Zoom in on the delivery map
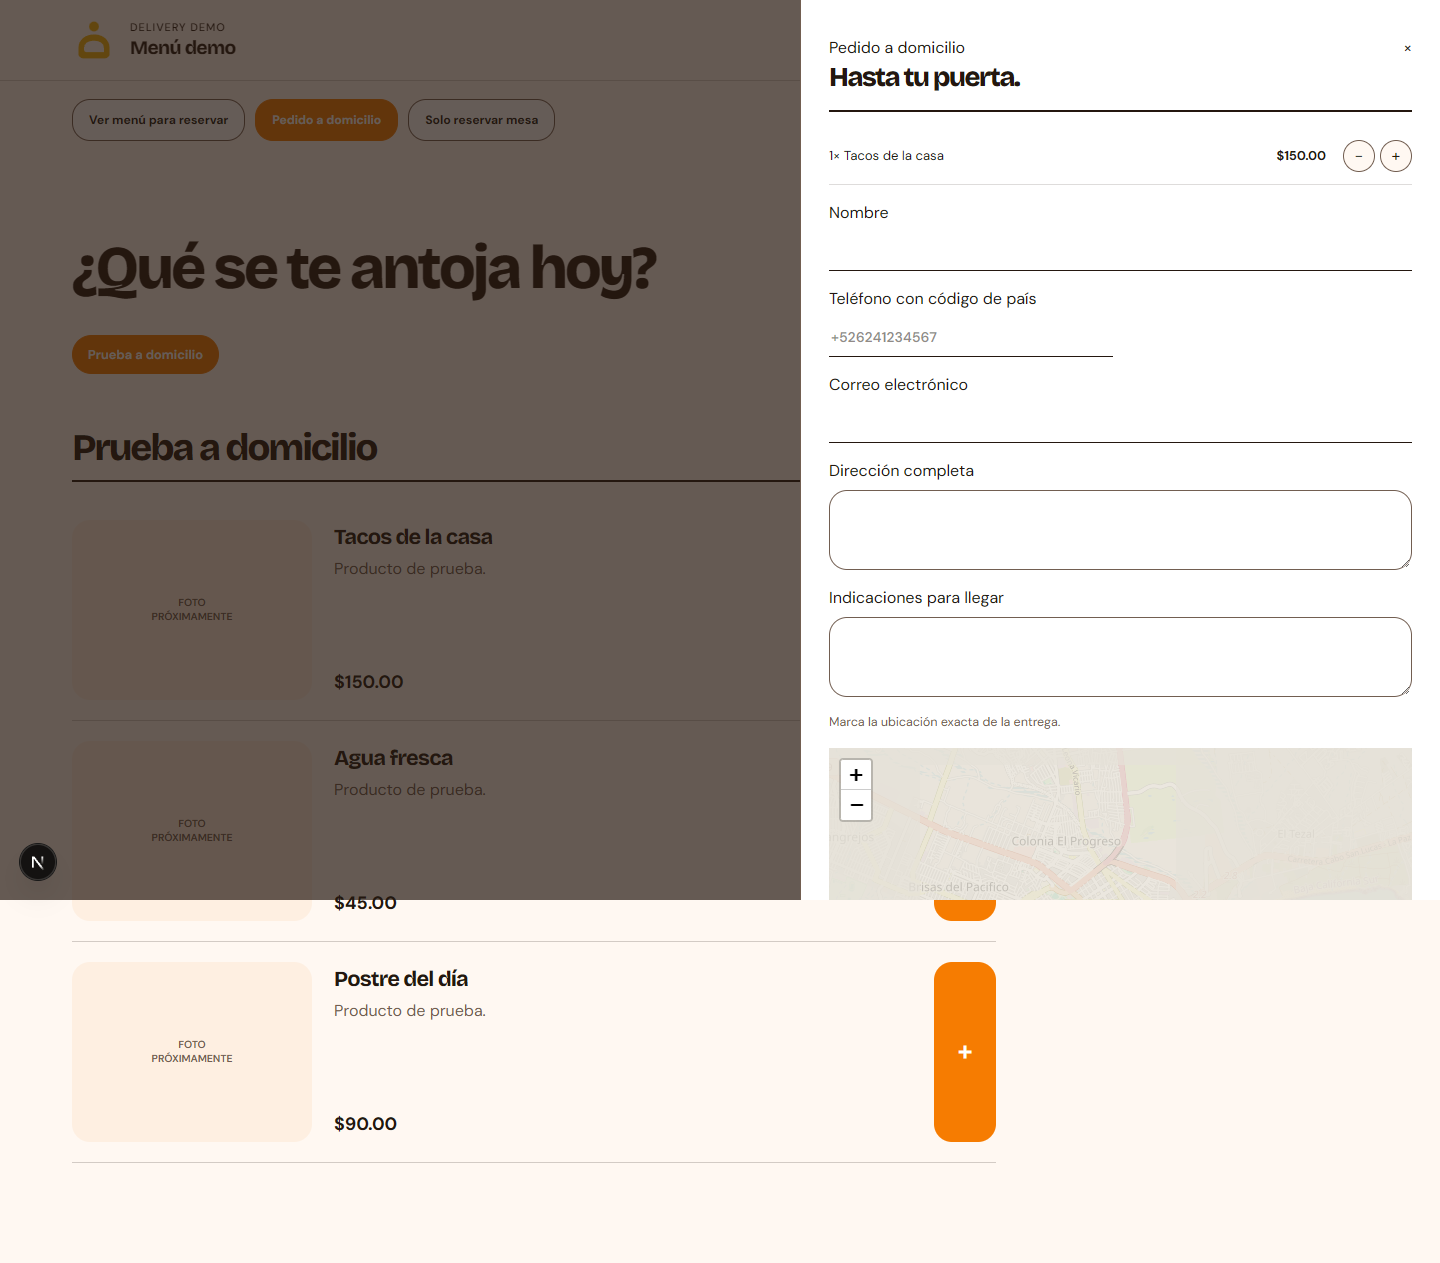Screen dimensions: 1440x1263 coord(856,775)
